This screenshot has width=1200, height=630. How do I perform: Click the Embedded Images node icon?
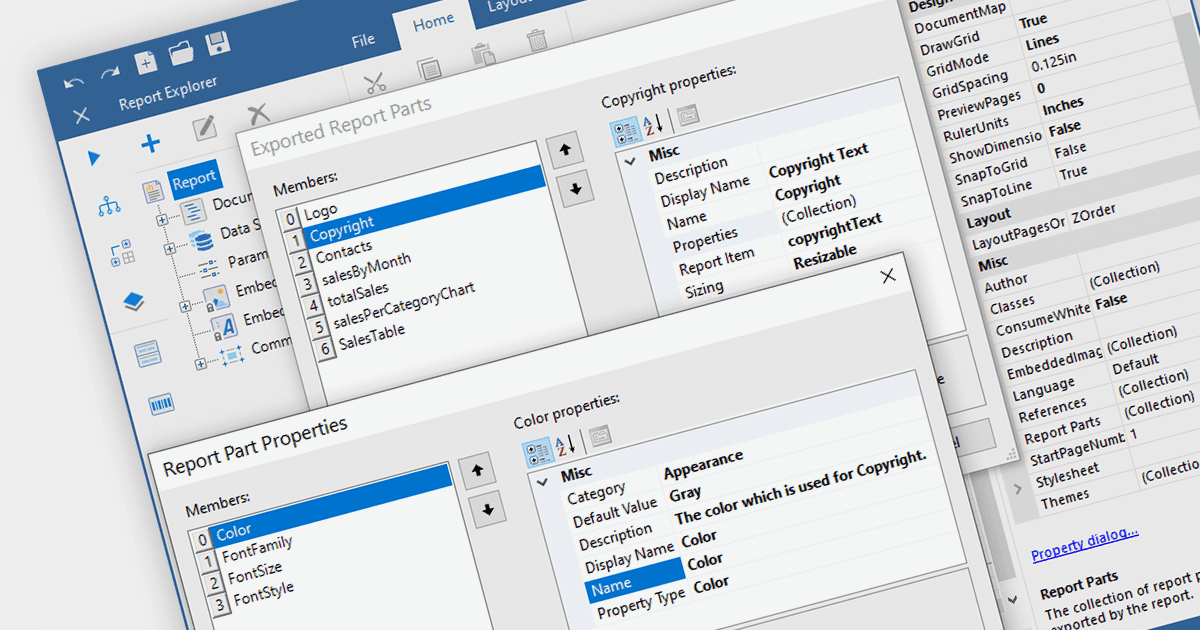(215, 298)
